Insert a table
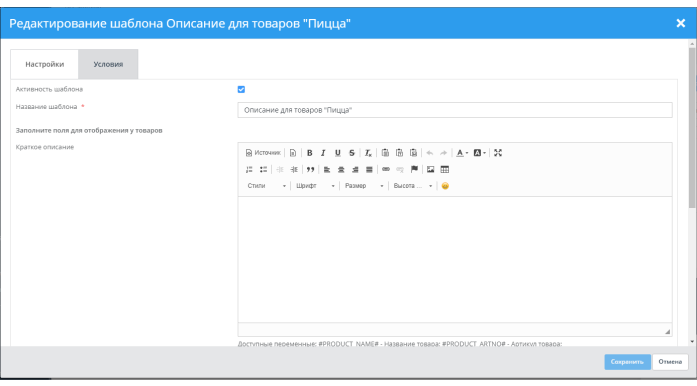697x386 pixels. [445, 169]
